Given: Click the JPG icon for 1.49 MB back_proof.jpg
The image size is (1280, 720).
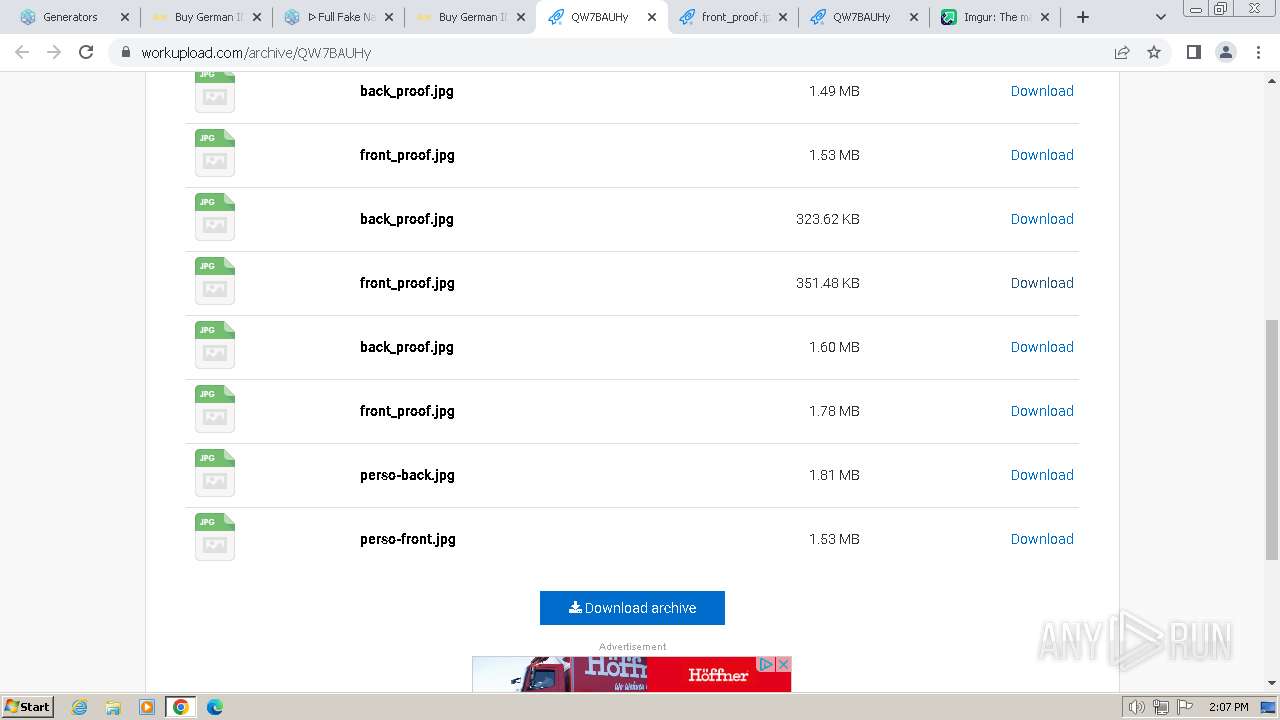Looking at the screenshot, I should coord(215,91).
